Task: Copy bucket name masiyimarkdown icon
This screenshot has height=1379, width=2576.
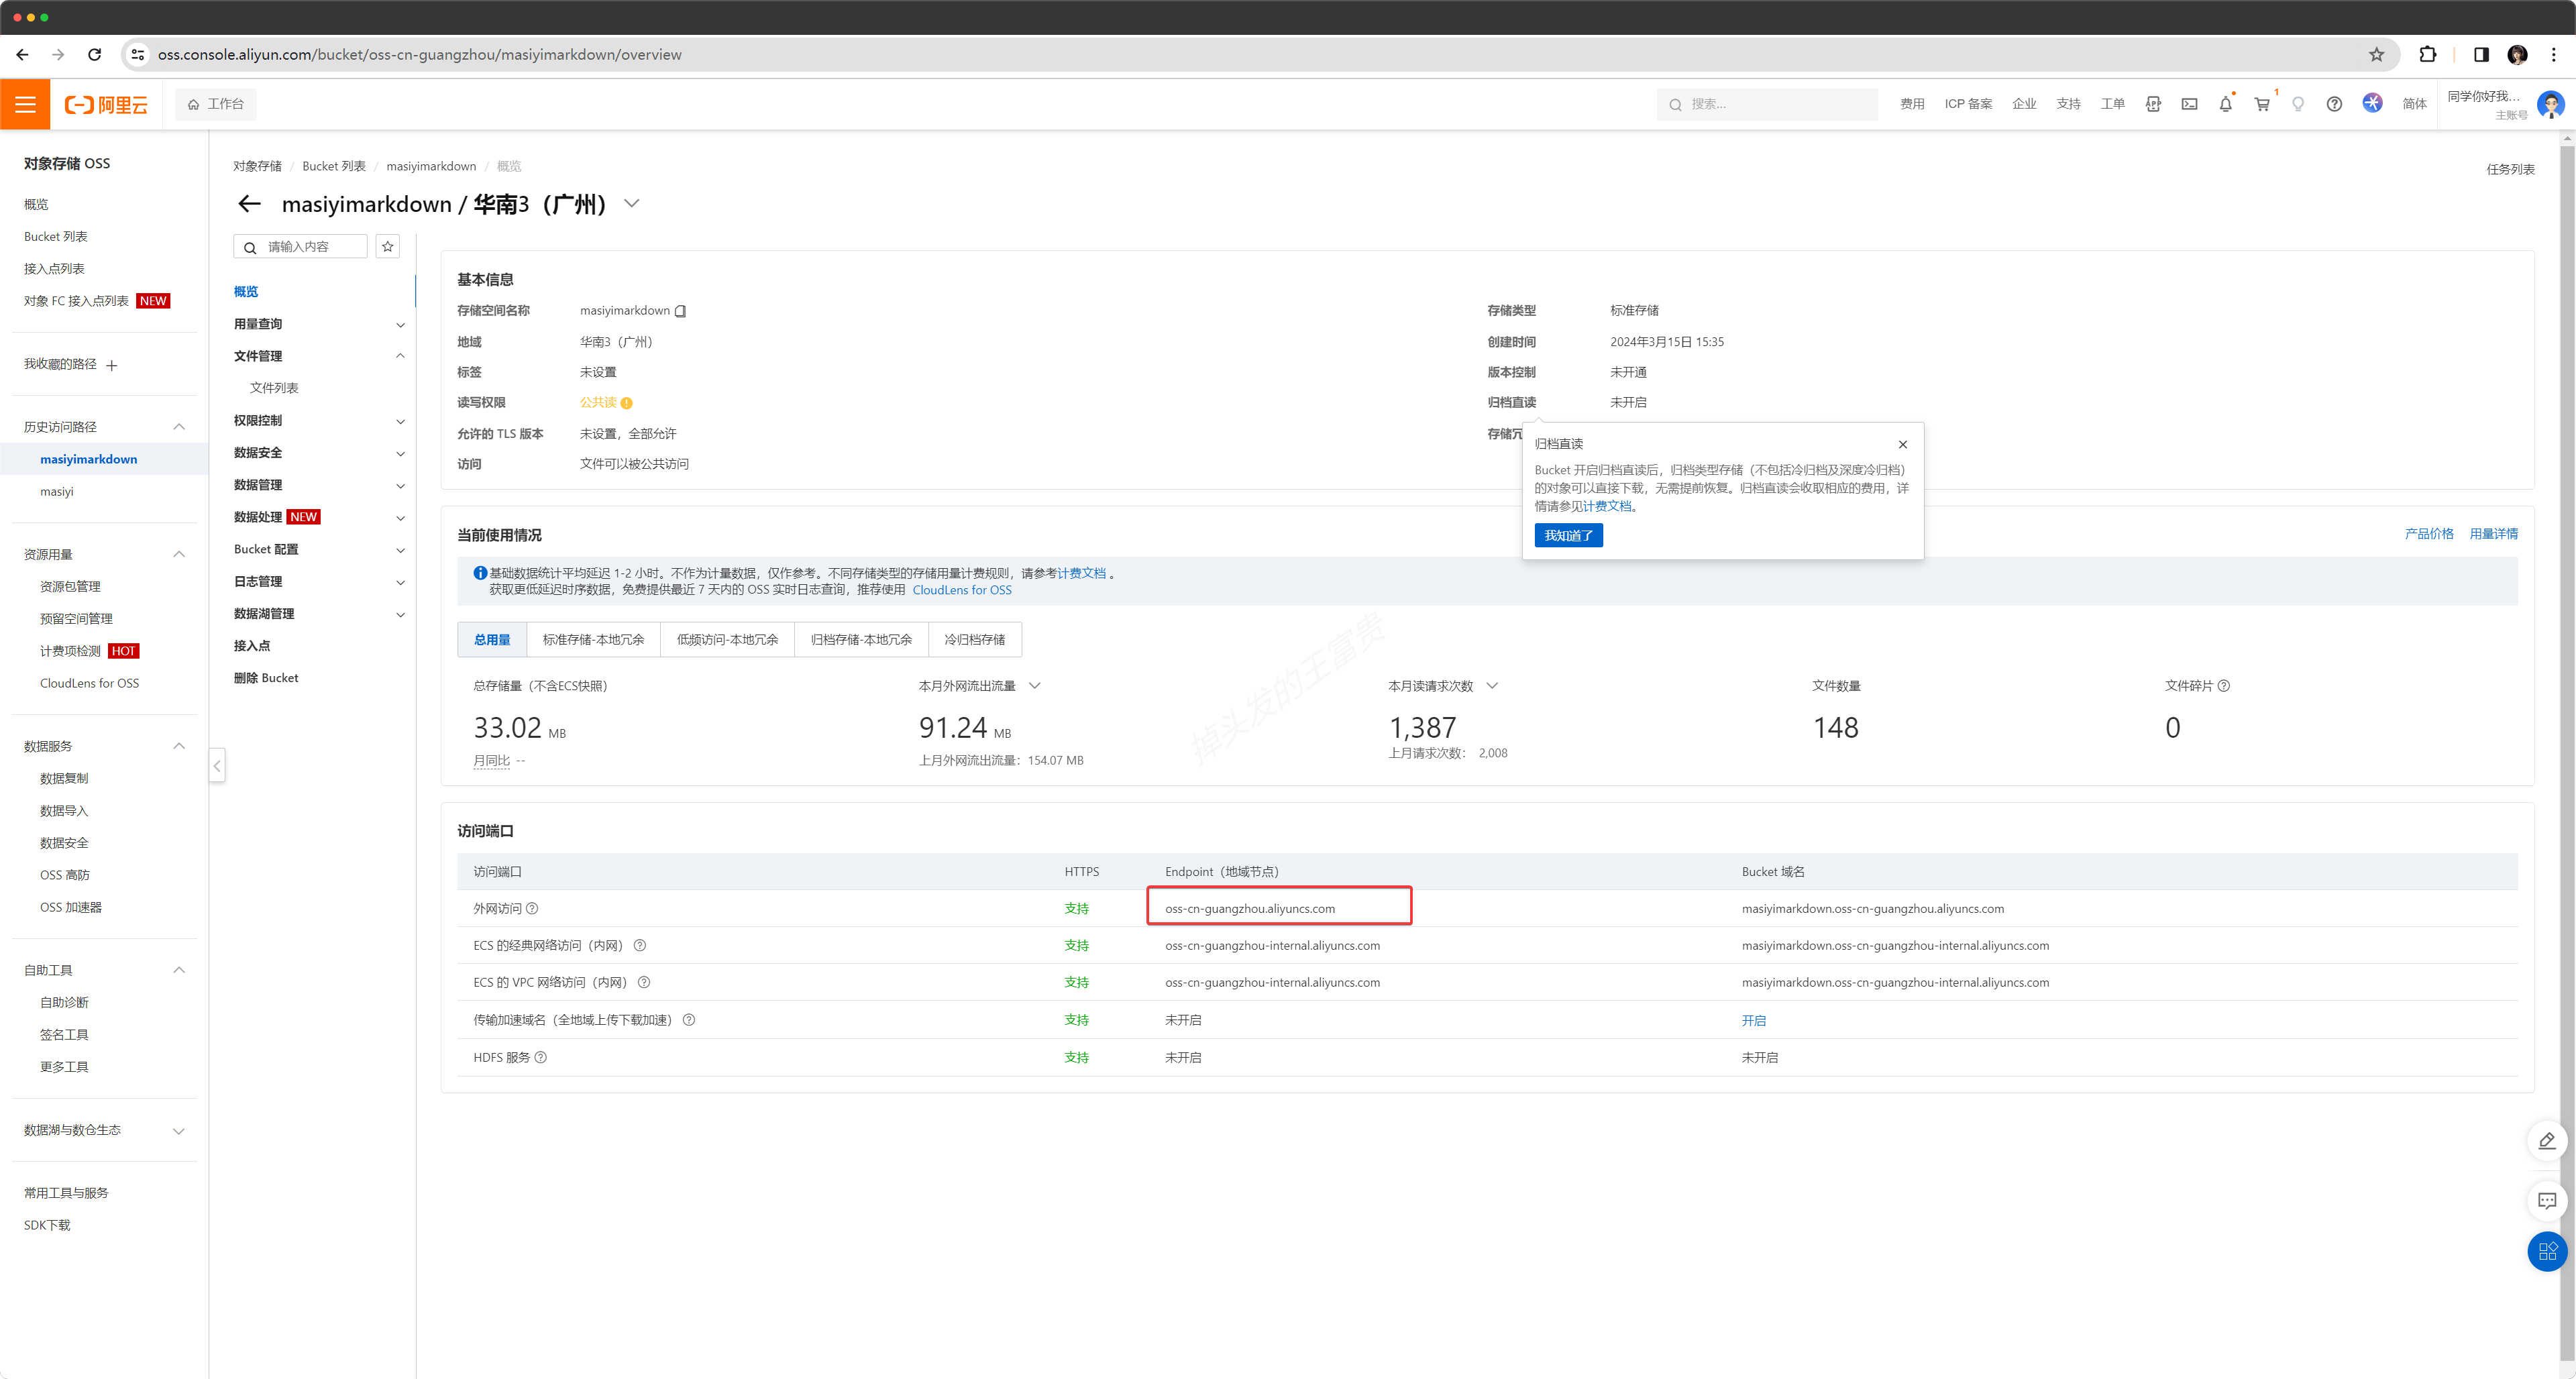Action: (x=681, y=311)
